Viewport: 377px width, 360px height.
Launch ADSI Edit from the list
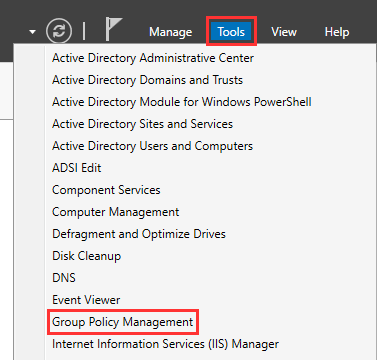point(77,168)
